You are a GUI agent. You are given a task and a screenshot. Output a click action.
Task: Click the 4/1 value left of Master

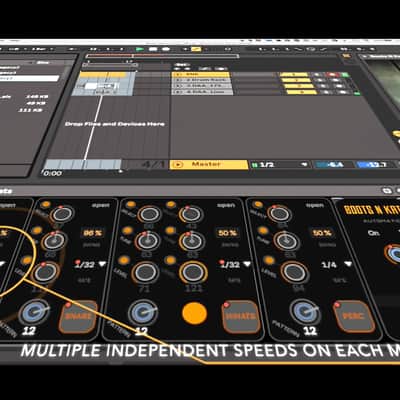pyautogui.click(x=153, y=164)
